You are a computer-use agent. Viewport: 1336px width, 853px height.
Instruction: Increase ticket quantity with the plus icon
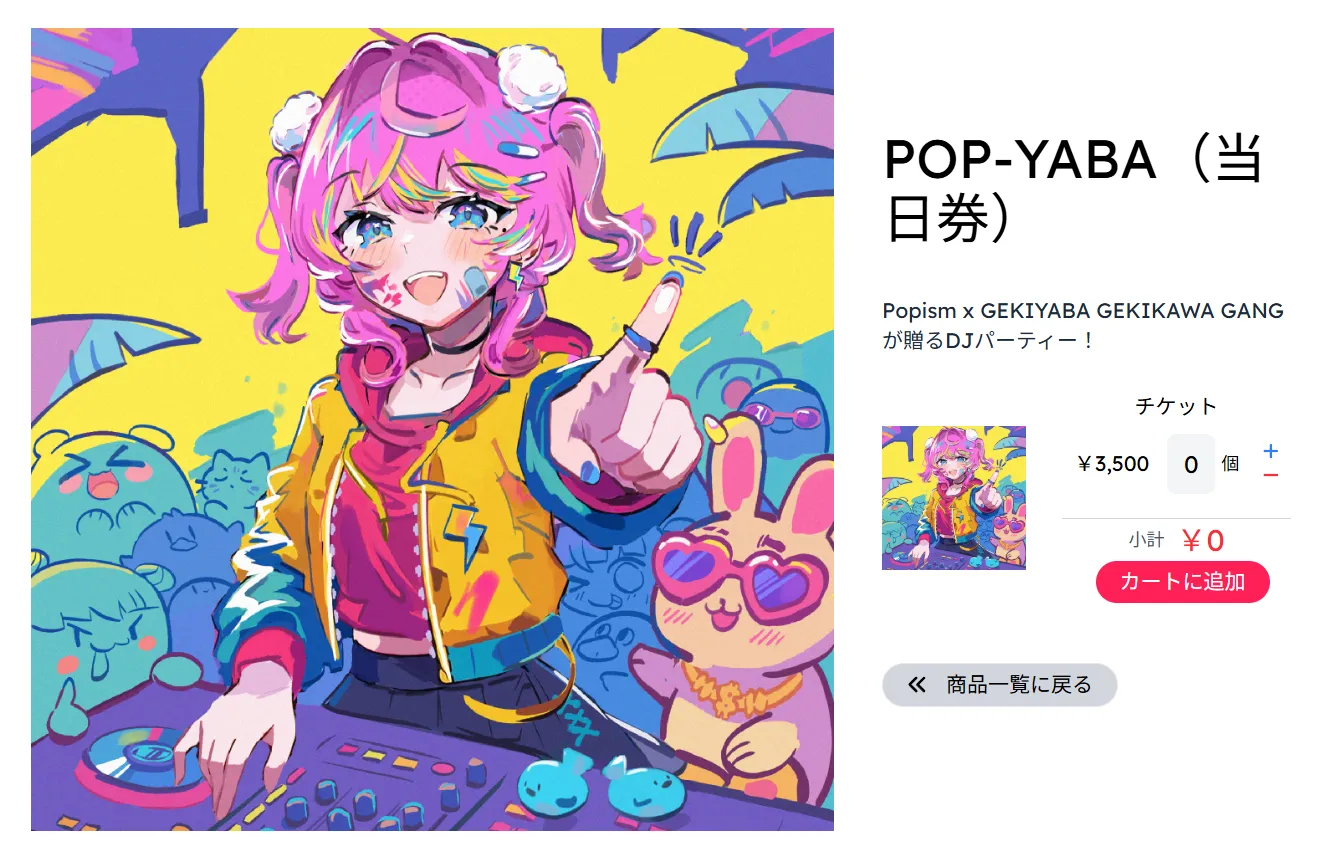1270,451
